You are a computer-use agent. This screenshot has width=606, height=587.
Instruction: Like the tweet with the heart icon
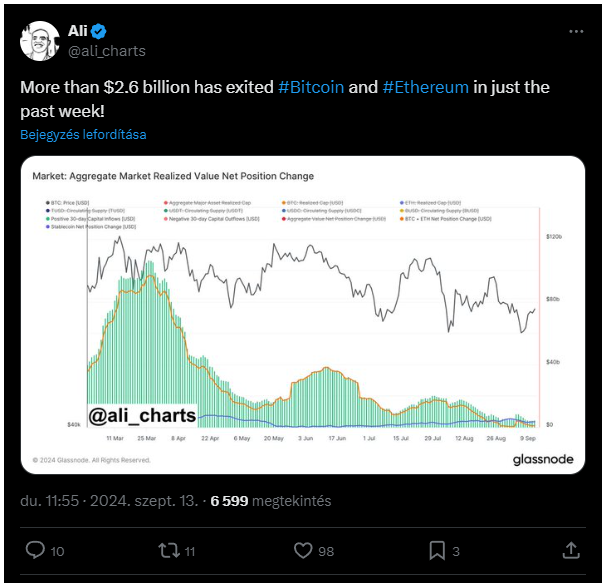pos(303,551)
